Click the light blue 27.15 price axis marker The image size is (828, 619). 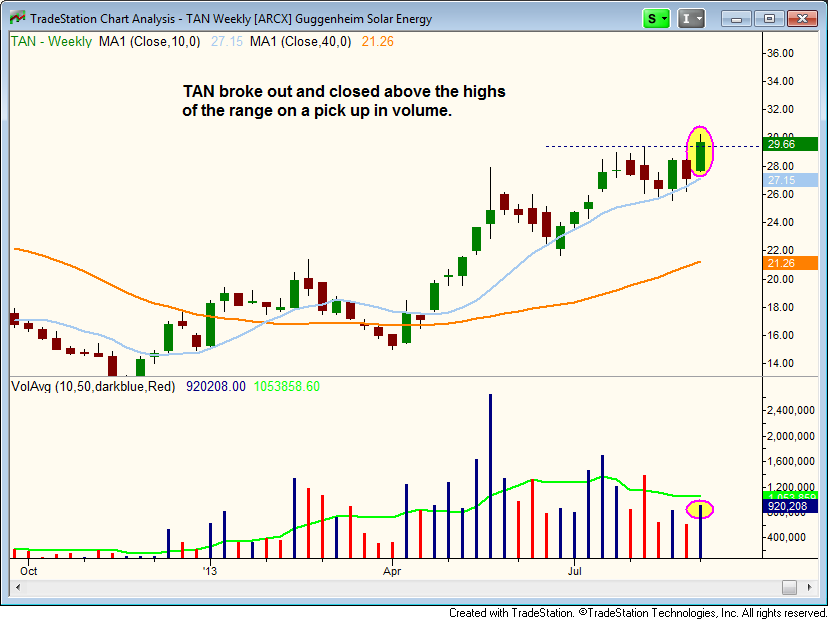791,180
